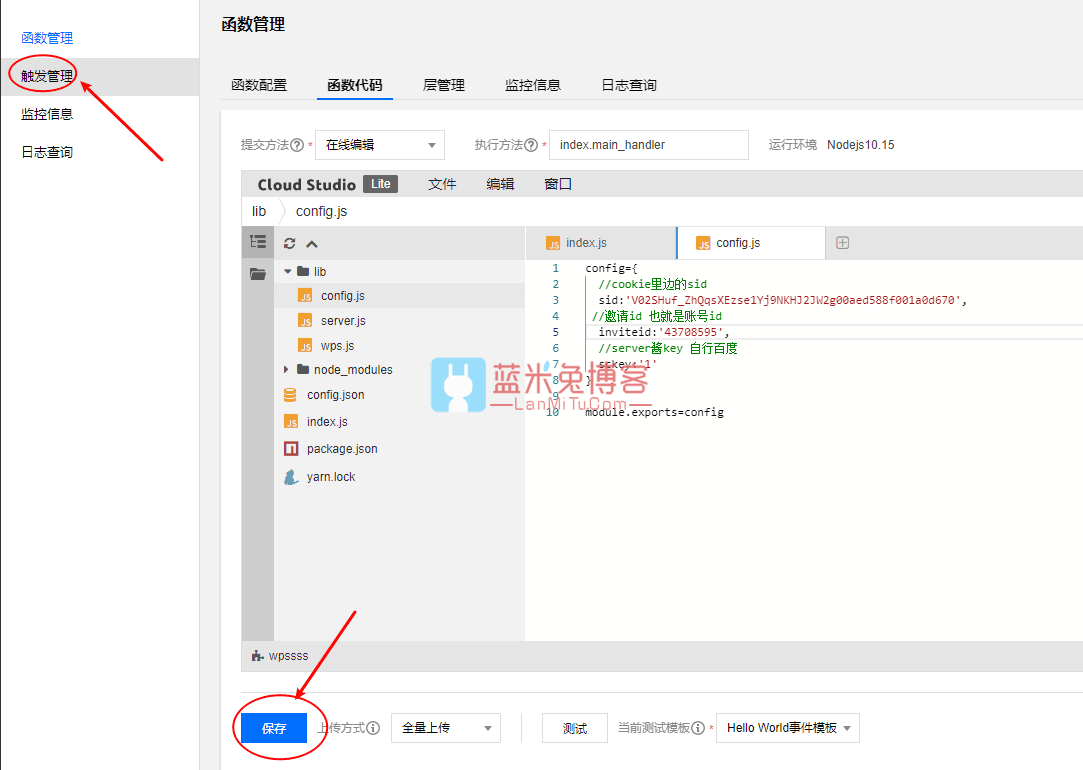
Task: Click the lib folder icon
Action: 303,271
